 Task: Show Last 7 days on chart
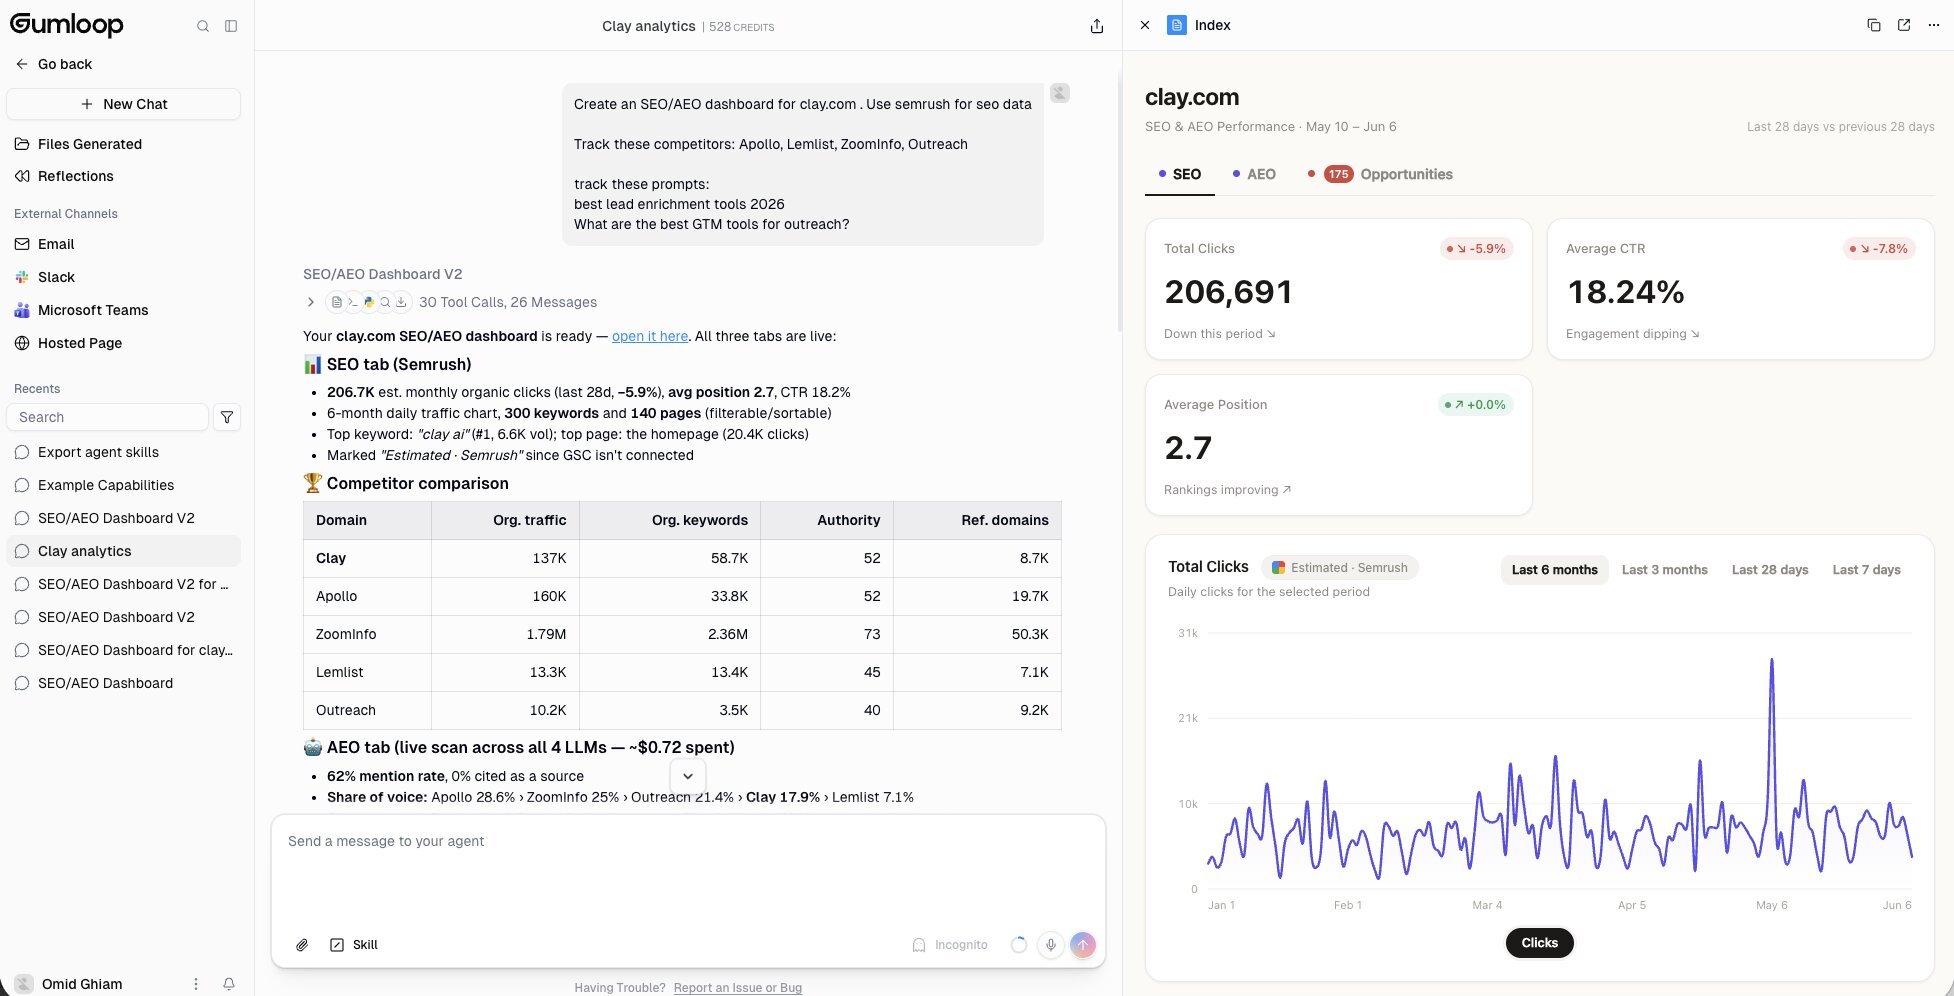point(1866,570)
